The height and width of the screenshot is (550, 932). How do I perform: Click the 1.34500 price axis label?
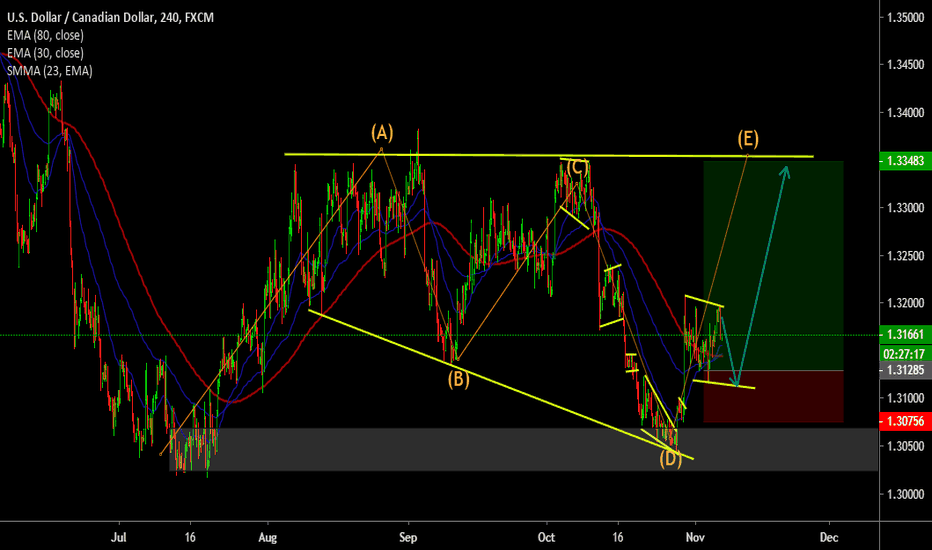pos(905,64)
